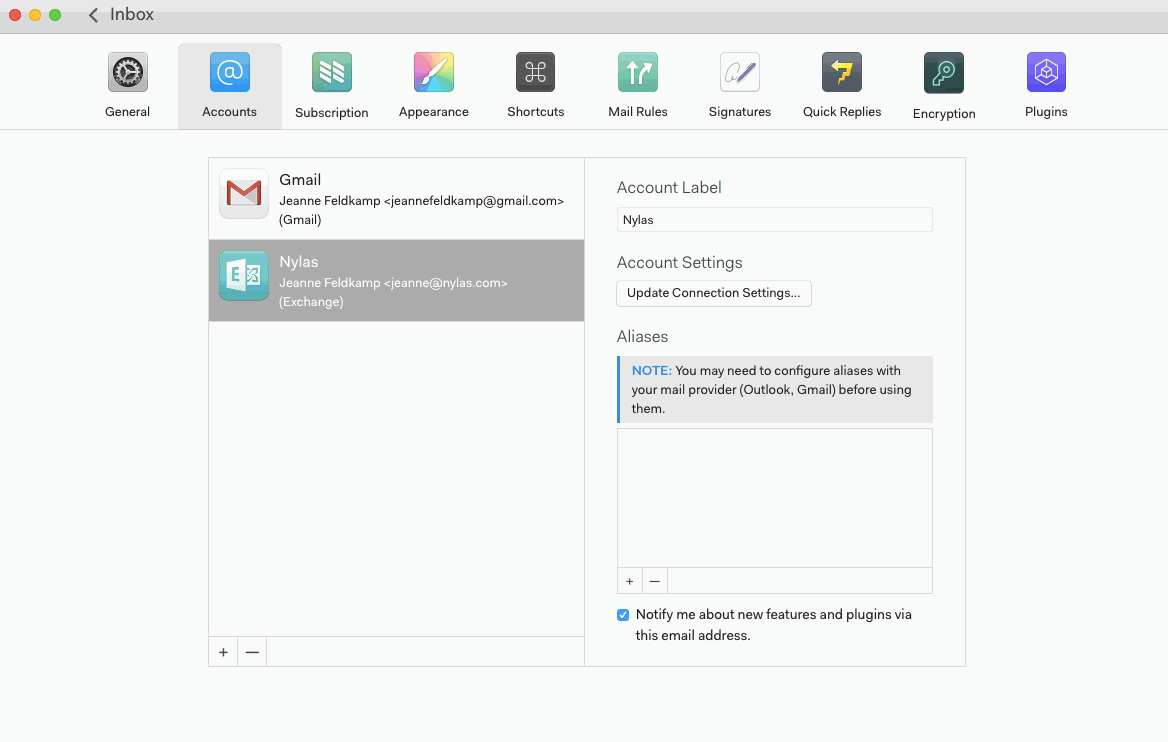The width and height of the screenshot is (1168, 742).
Task: Click the Account Label input field
Action: click(774, 220)
